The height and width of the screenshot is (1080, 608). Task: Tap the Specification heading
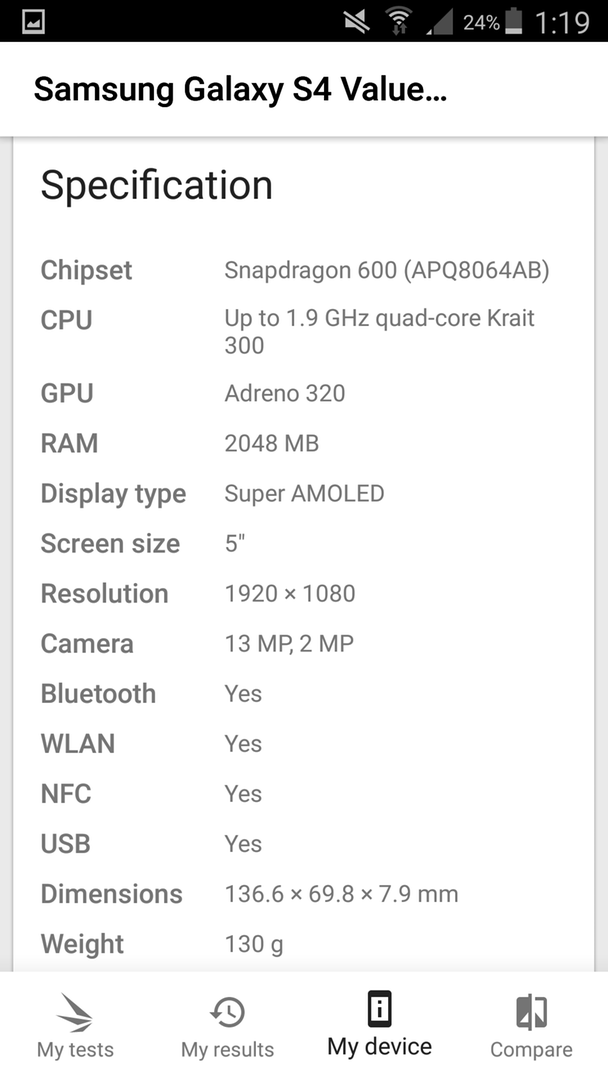156,185
